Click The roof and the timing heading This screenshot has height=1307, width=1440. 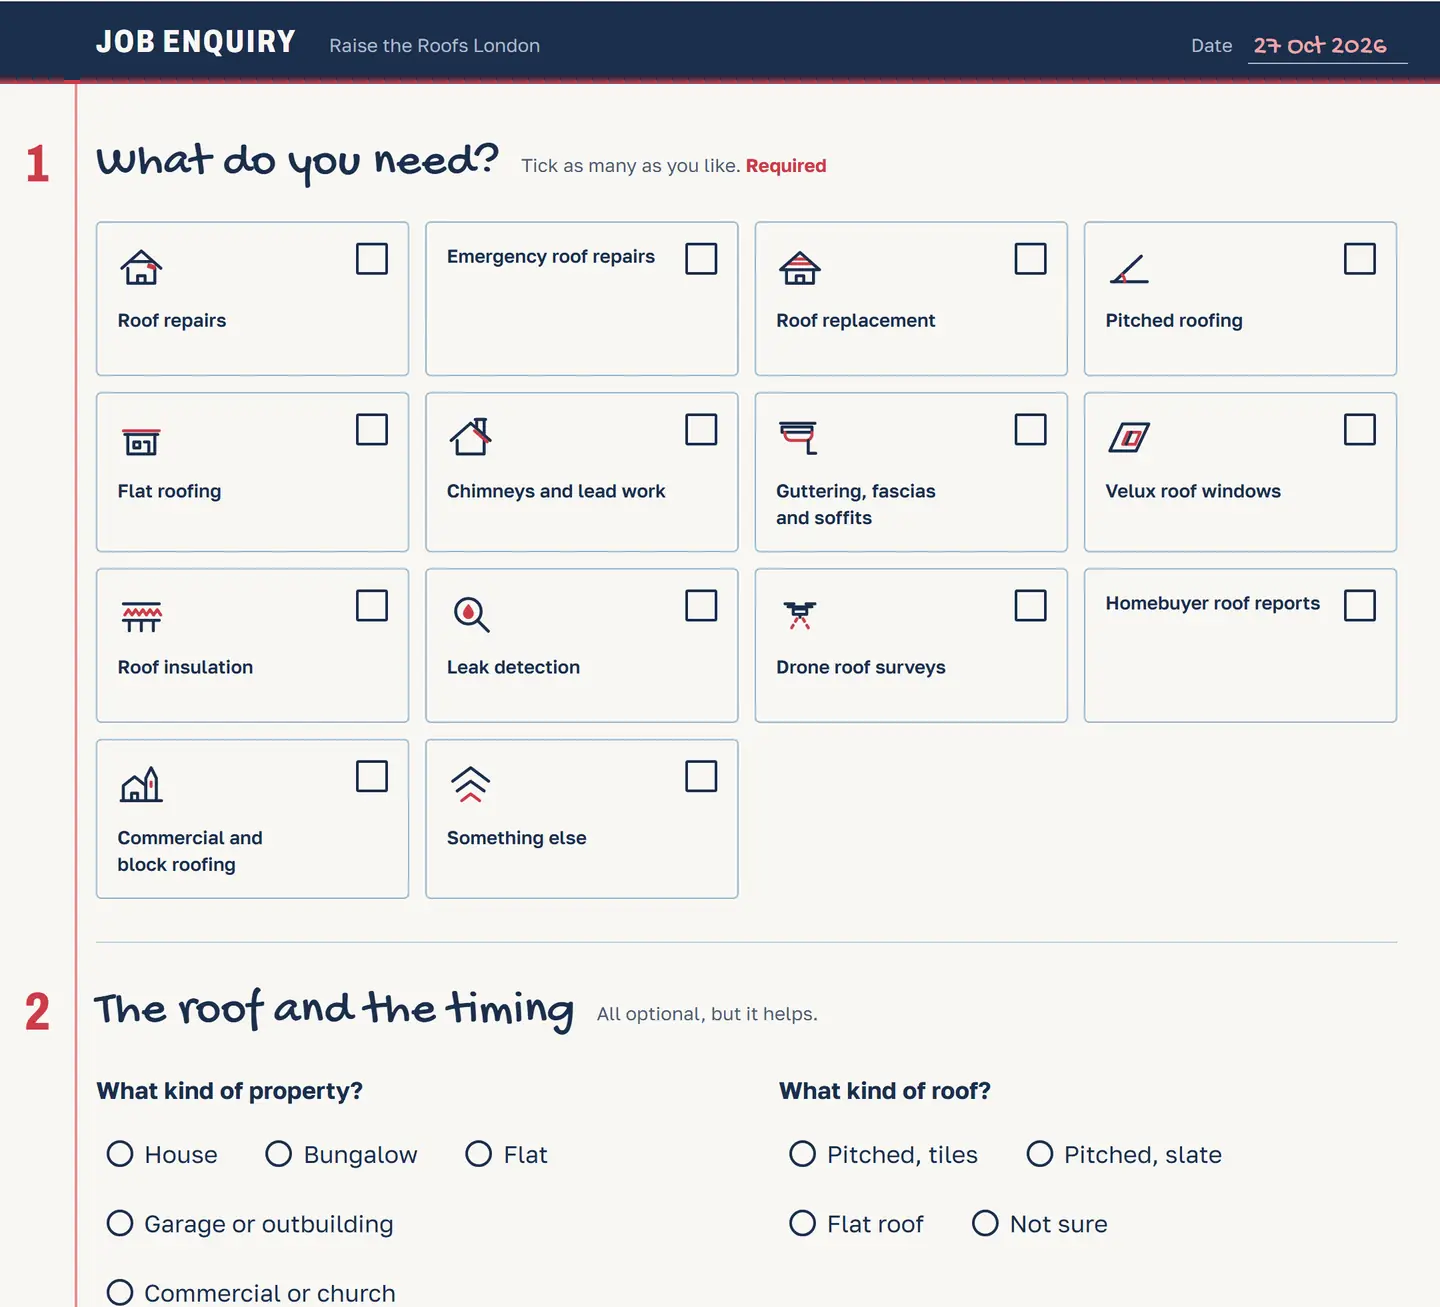click(x=335, y=1009)
